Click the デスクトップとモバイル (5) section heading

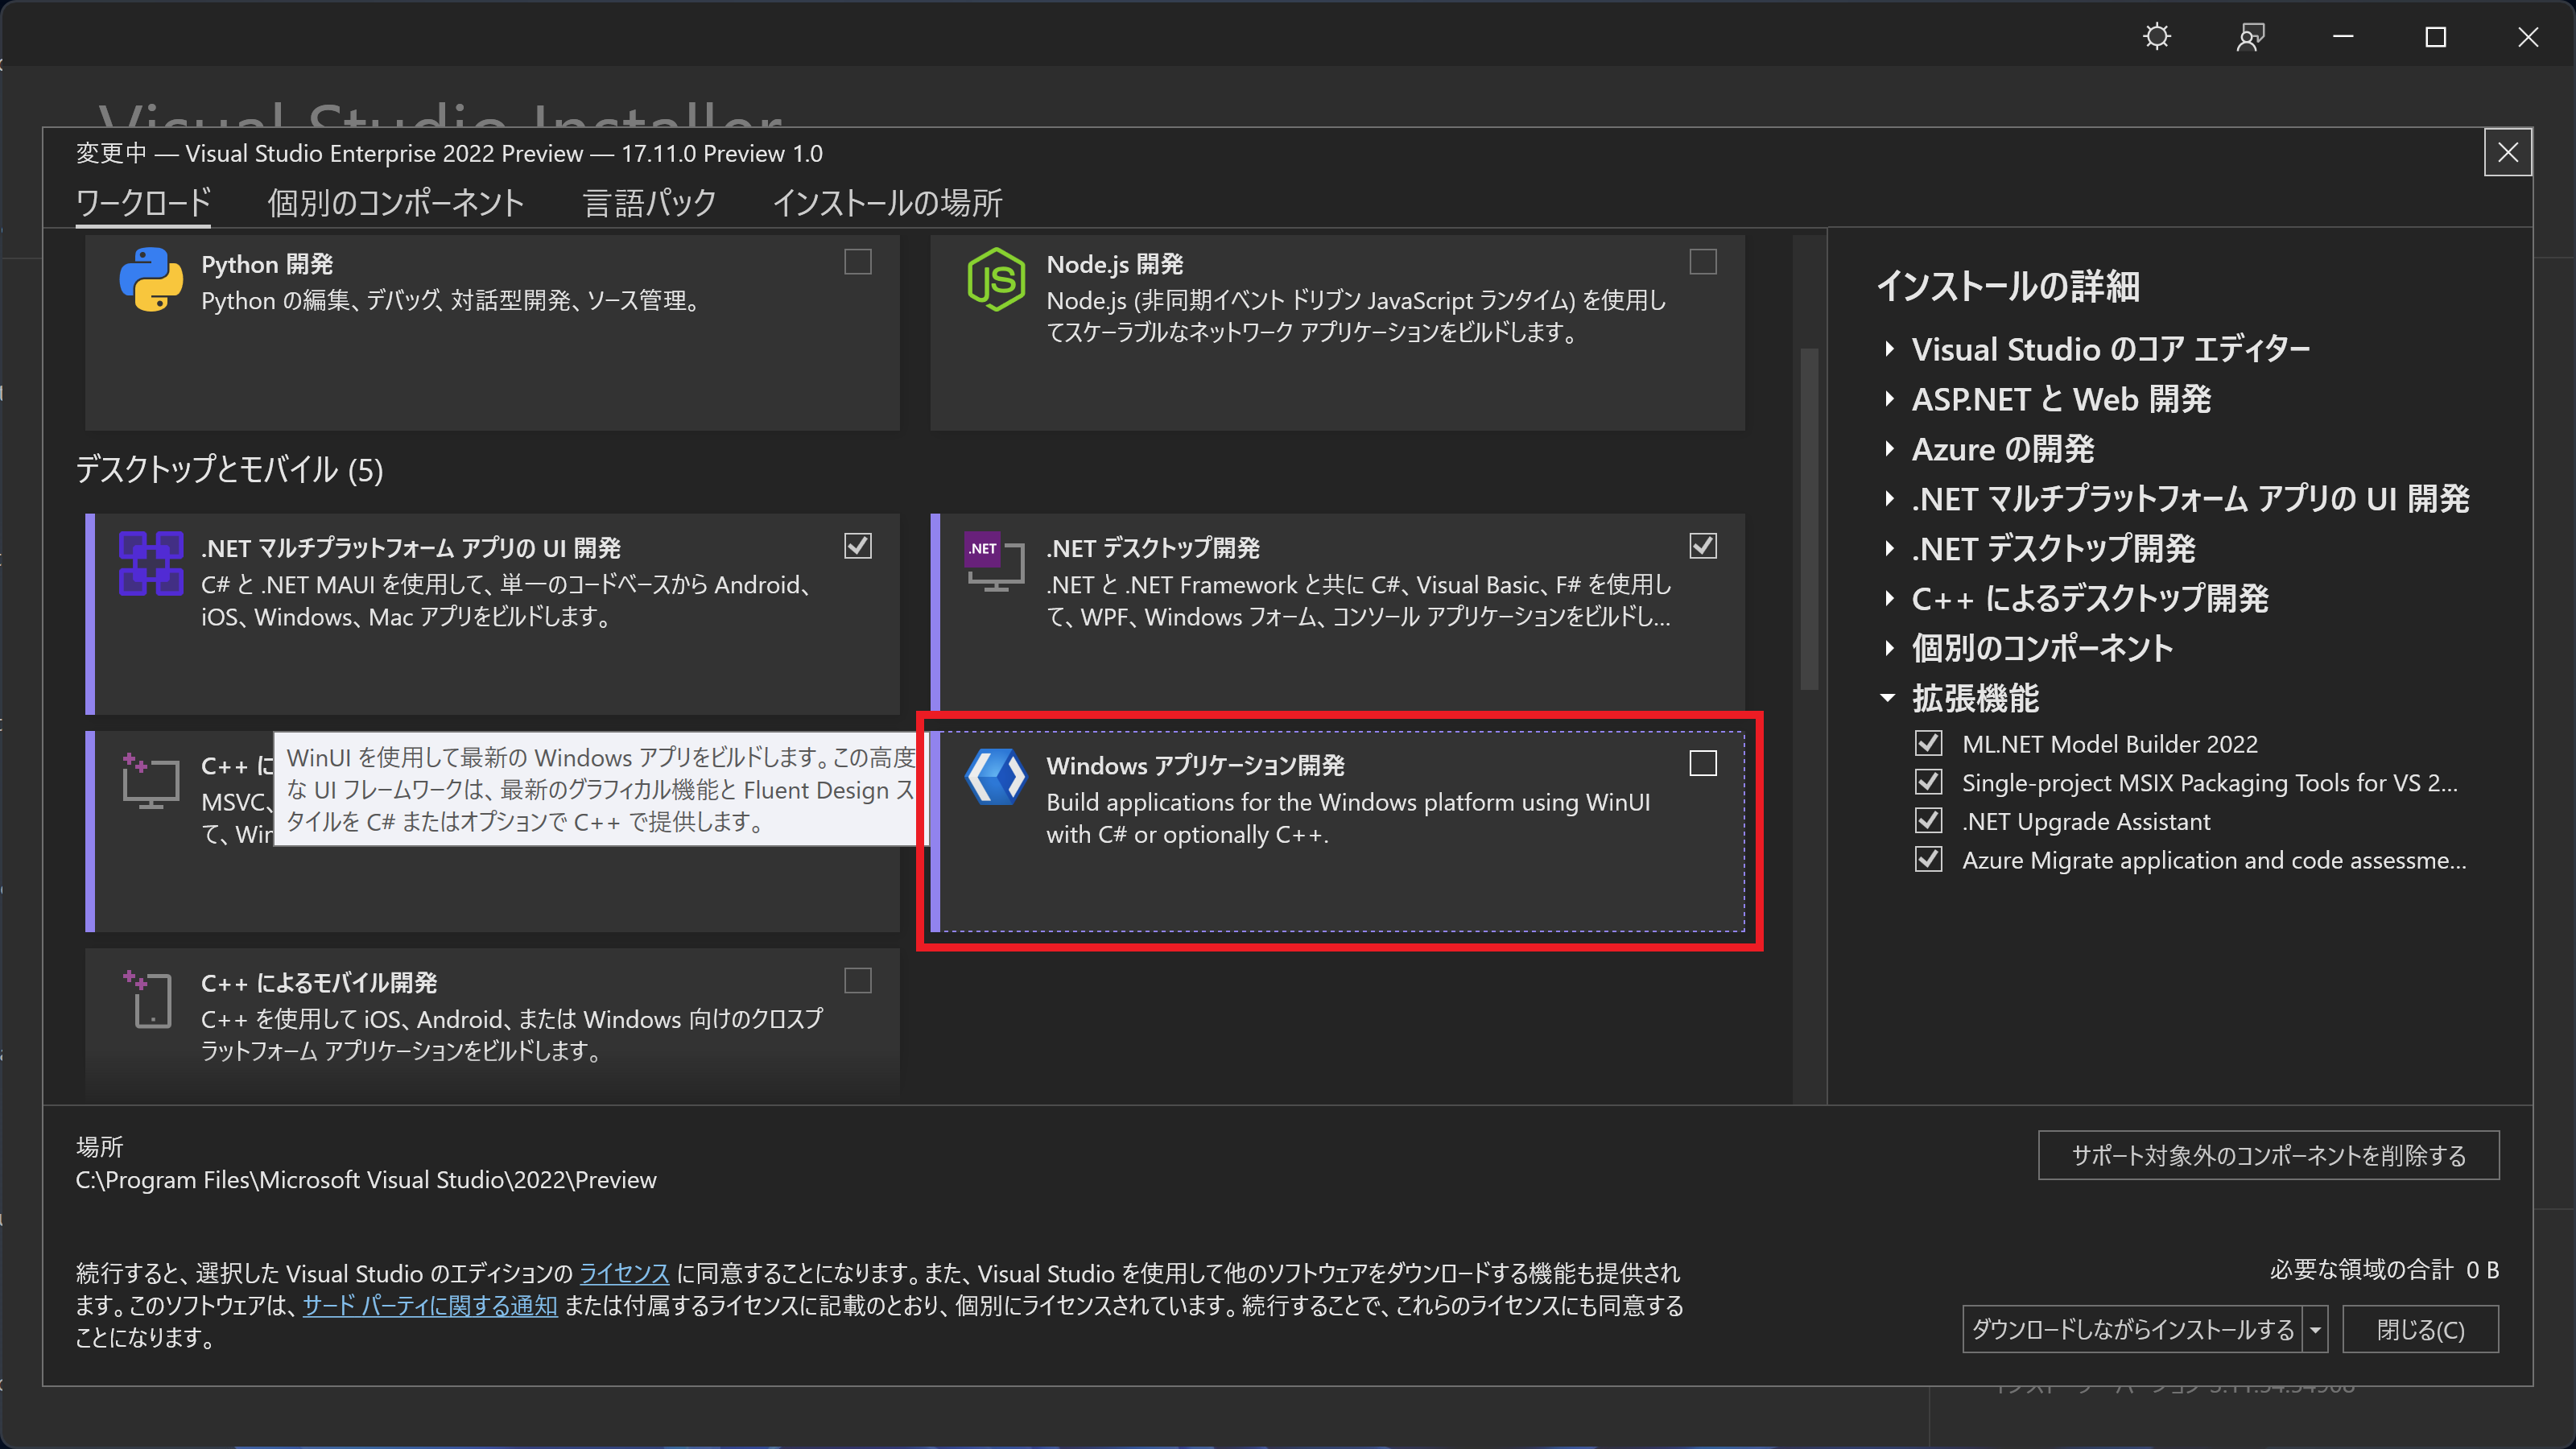[x=230, y=470]
